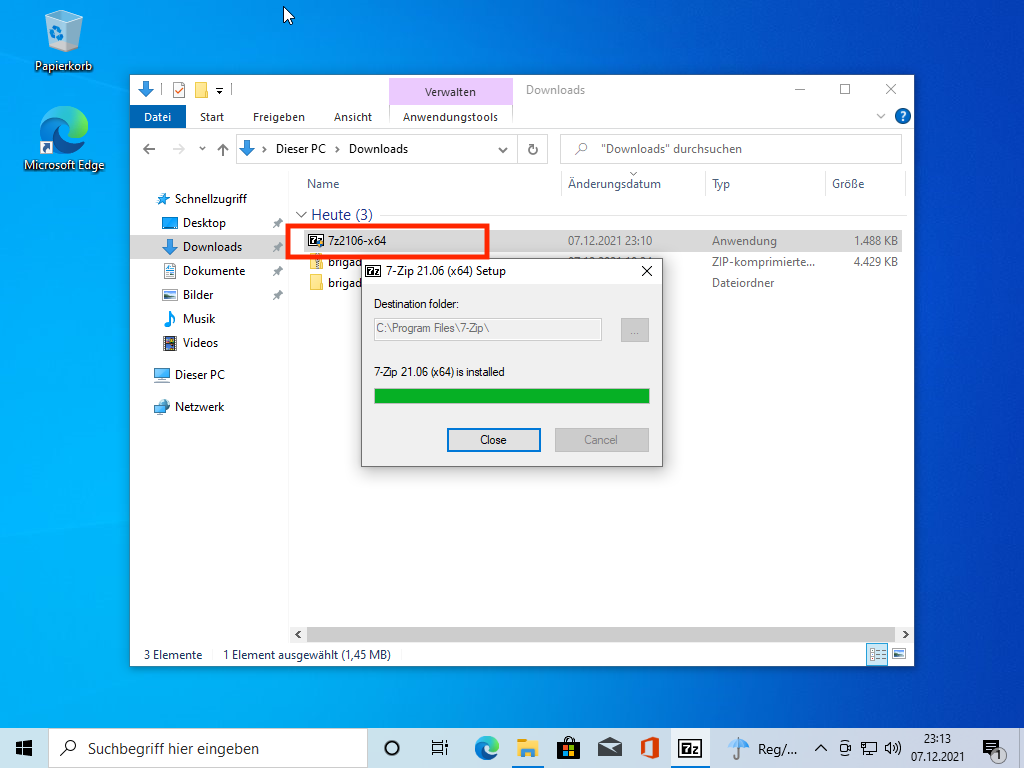Select Videos in navigation pane
The image size is (1024, 768).
click(x=200, y=343)
